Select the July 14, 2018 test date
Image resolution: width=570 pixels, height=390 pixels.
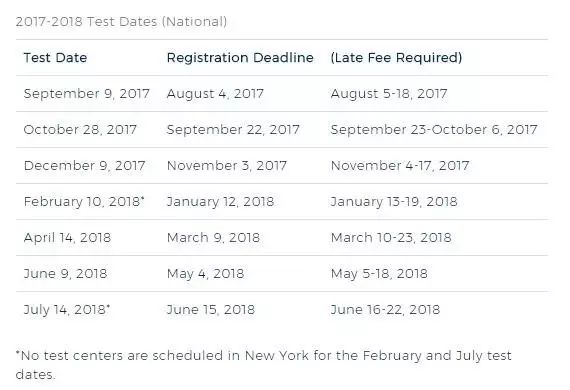click(x=67, y=310)
